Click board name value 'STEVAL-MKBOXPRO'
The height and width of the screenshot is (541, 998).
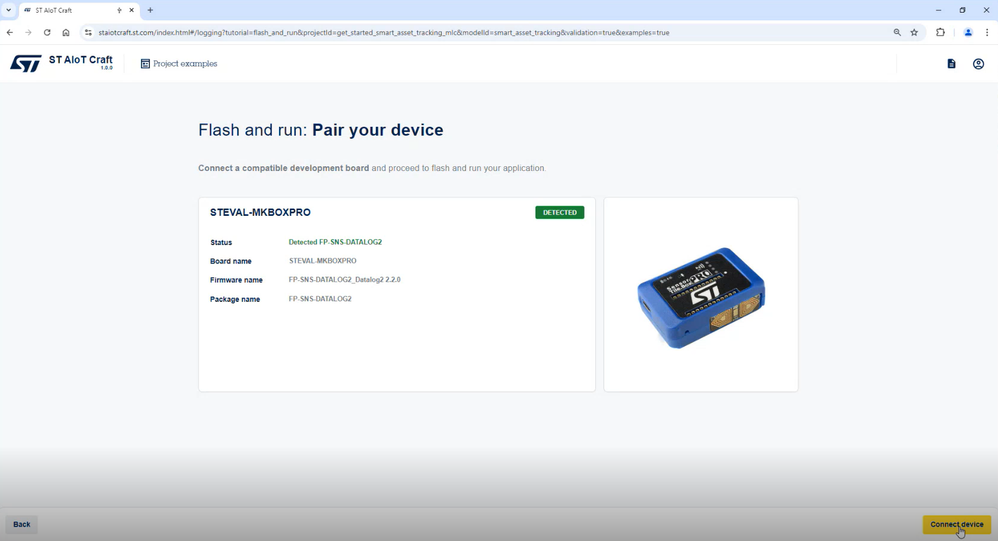pos(323,261)
